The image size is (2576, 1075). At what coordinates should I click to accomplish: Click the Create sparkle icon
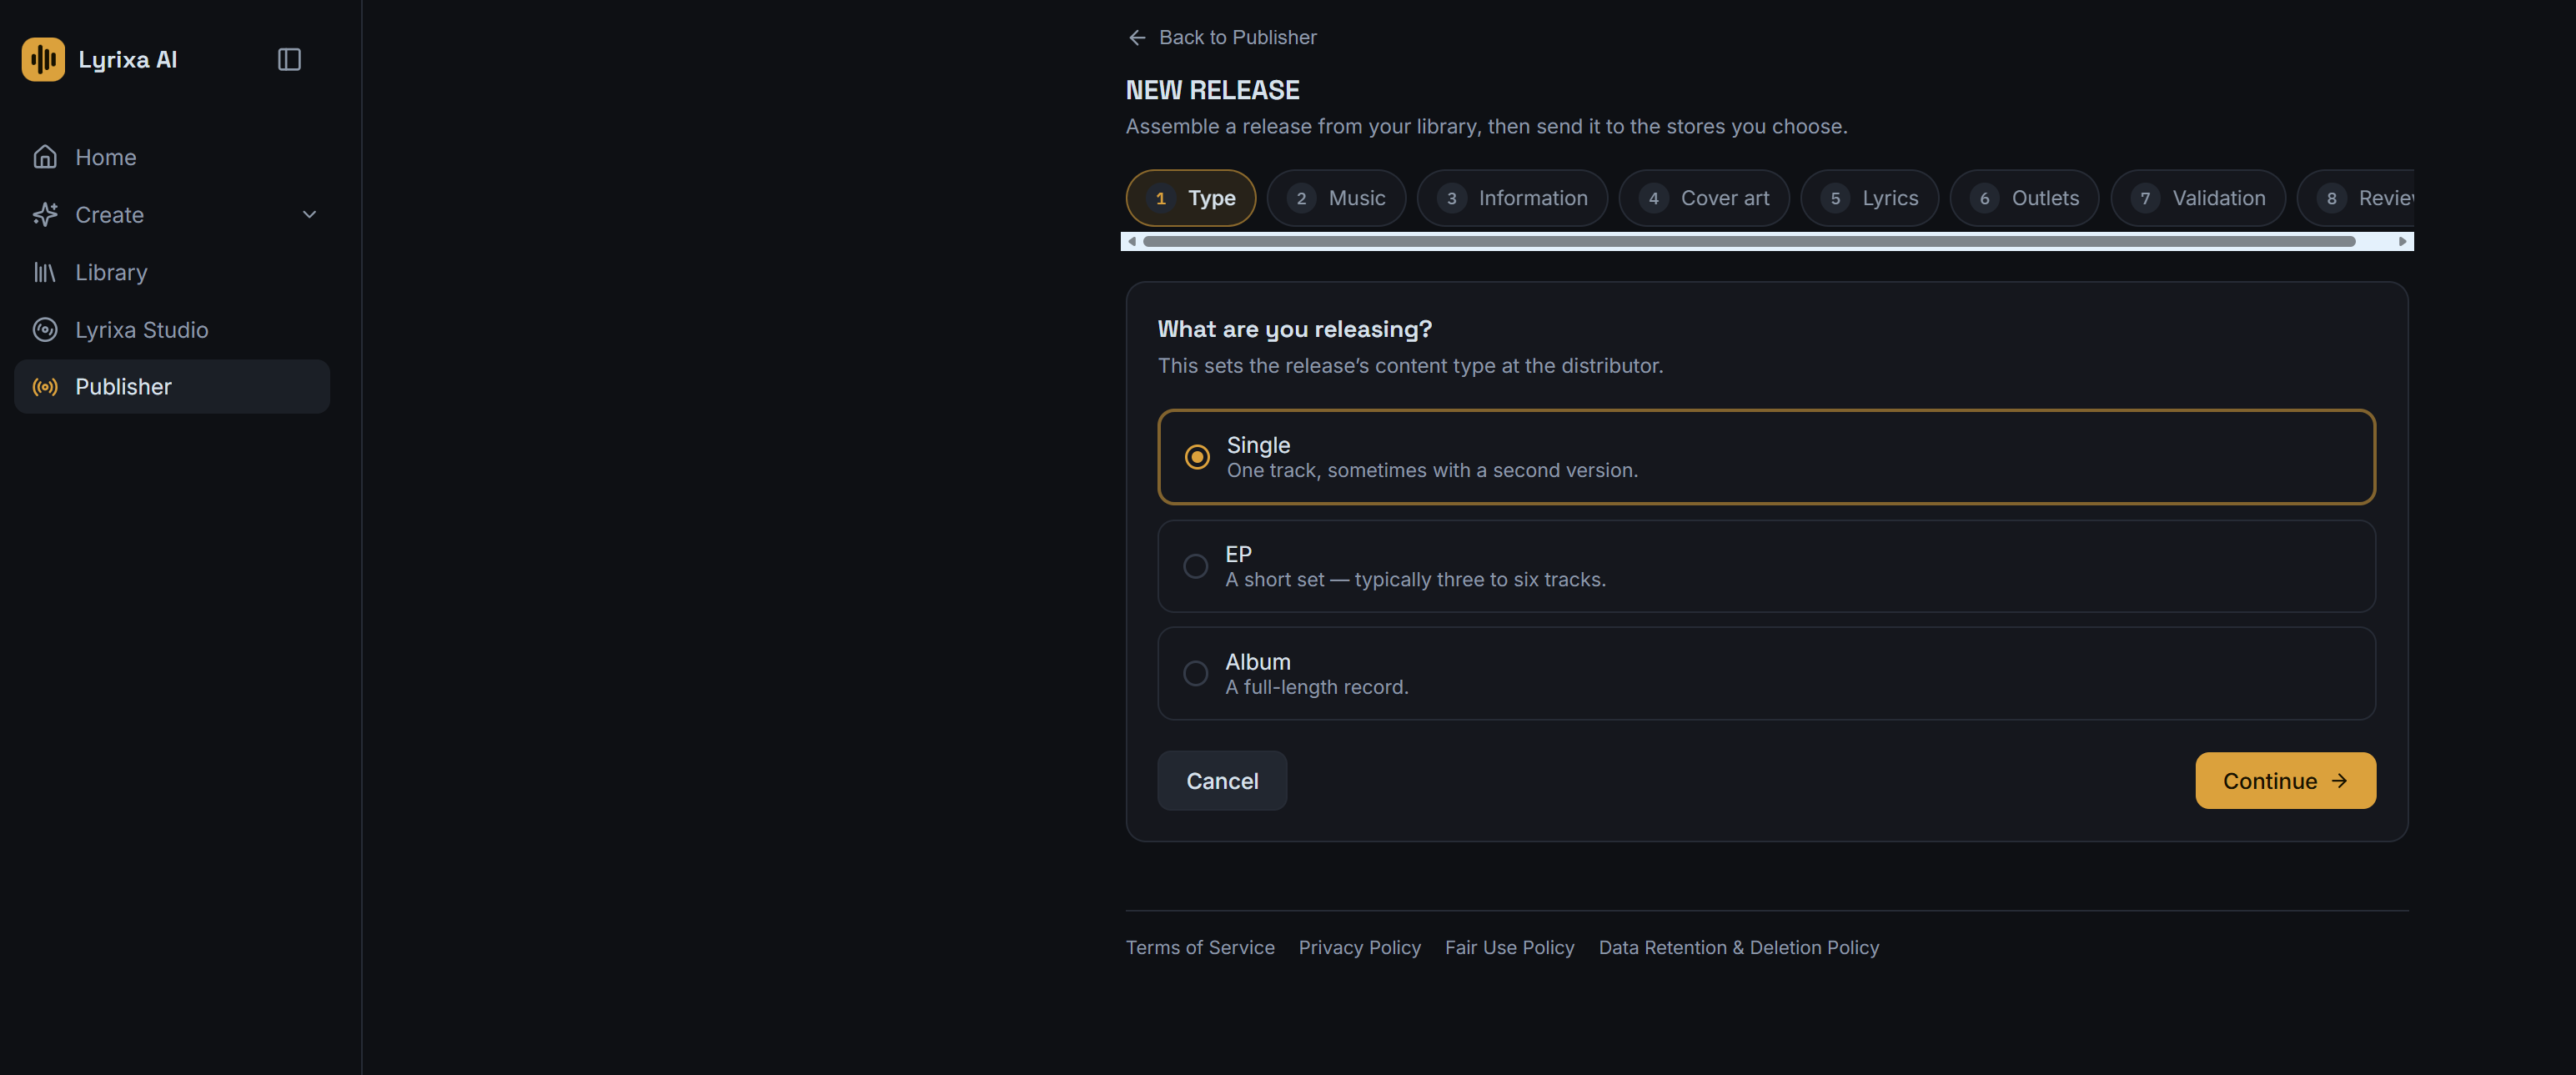click(45, 215)
